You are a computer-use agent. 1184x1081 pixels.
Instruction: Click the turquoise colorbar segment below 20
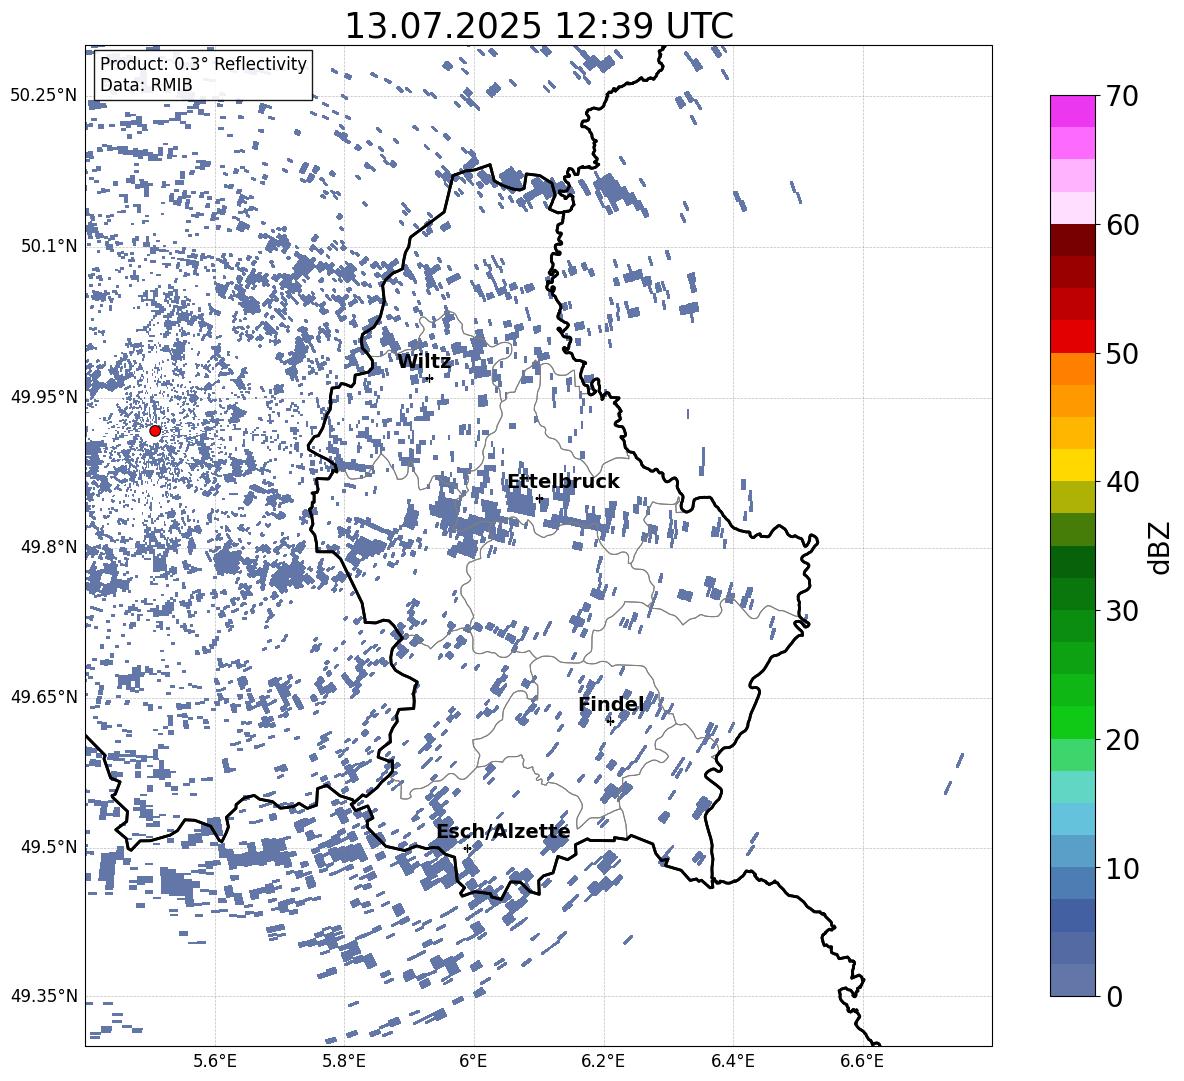click(x=1072, y=787)
